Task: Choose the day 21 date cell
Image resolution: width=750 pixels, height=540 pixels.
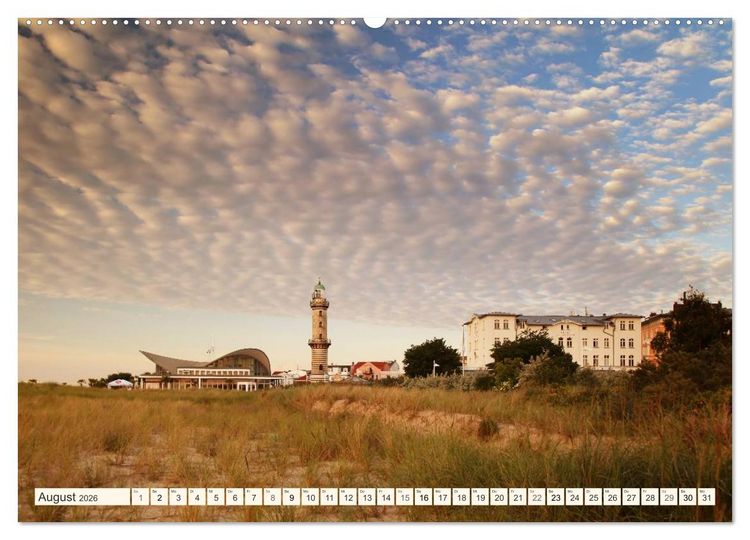Action: (518, 496)
